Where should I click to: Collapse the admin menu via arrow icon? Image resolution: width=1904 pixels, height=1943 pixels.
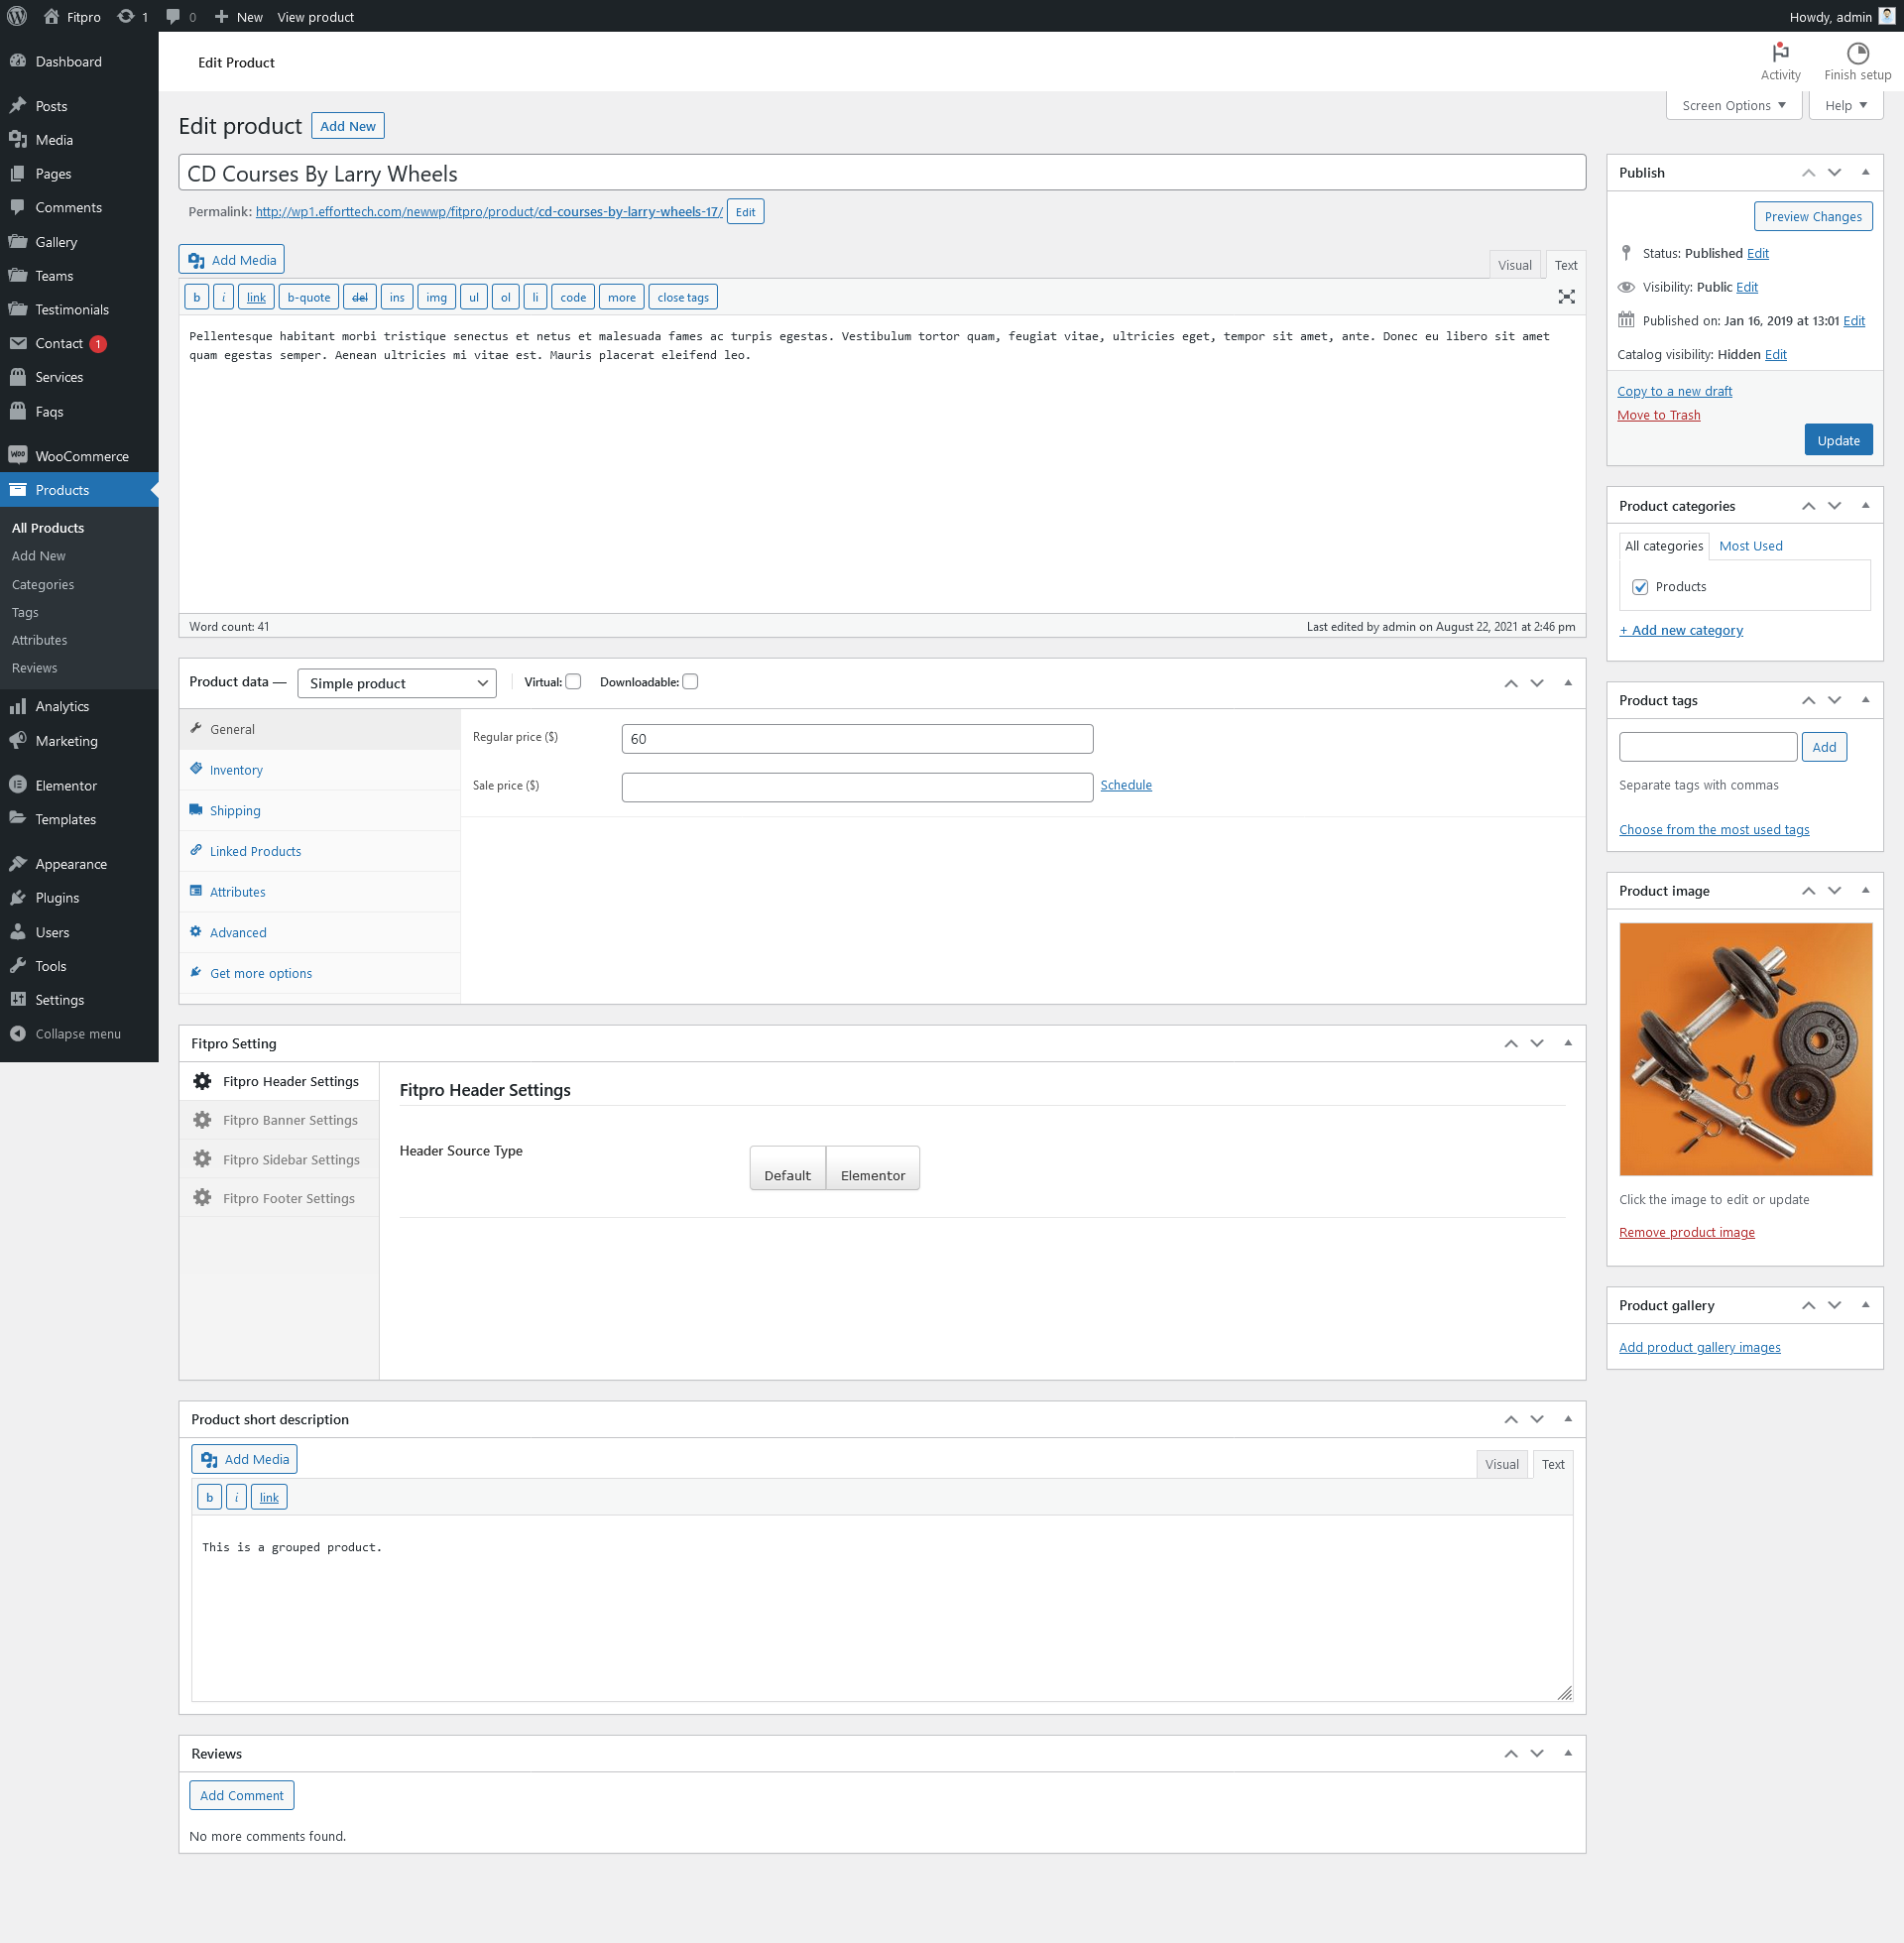[18, 1034]
